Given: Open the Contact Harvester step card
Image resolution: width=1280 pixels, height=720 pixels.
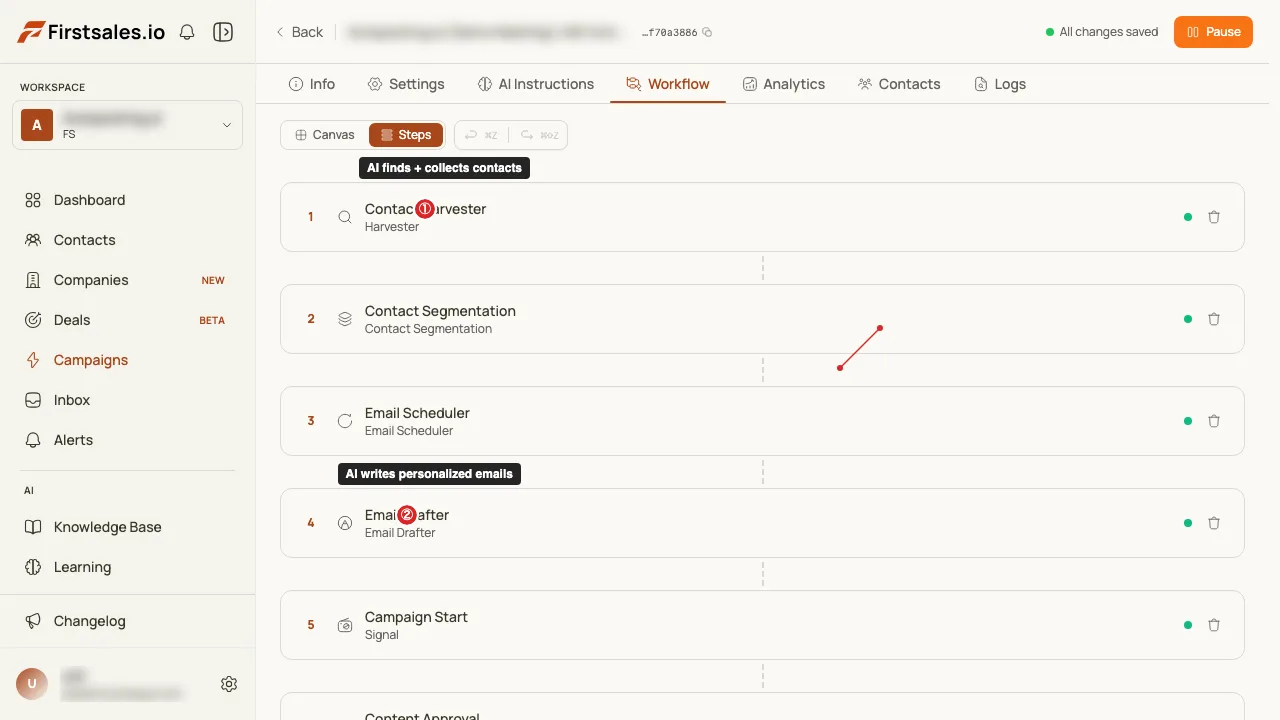Looking at the screenshot, I should click(762, 217).
